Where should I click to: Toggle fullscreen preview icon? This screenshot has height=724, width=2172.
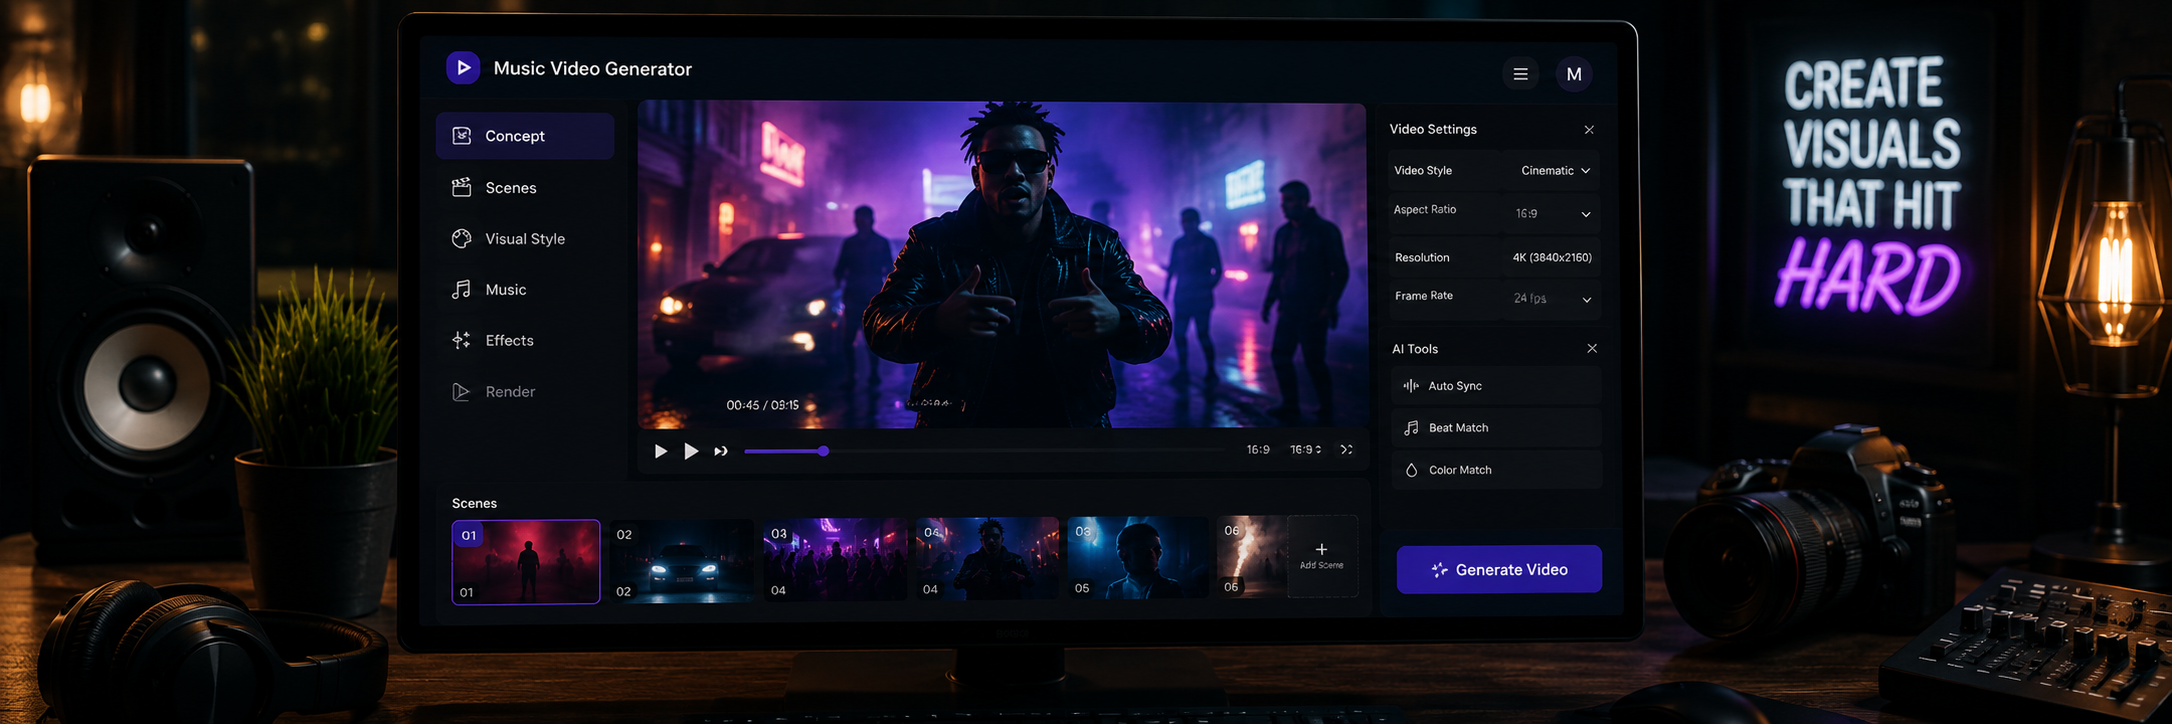1347,450
